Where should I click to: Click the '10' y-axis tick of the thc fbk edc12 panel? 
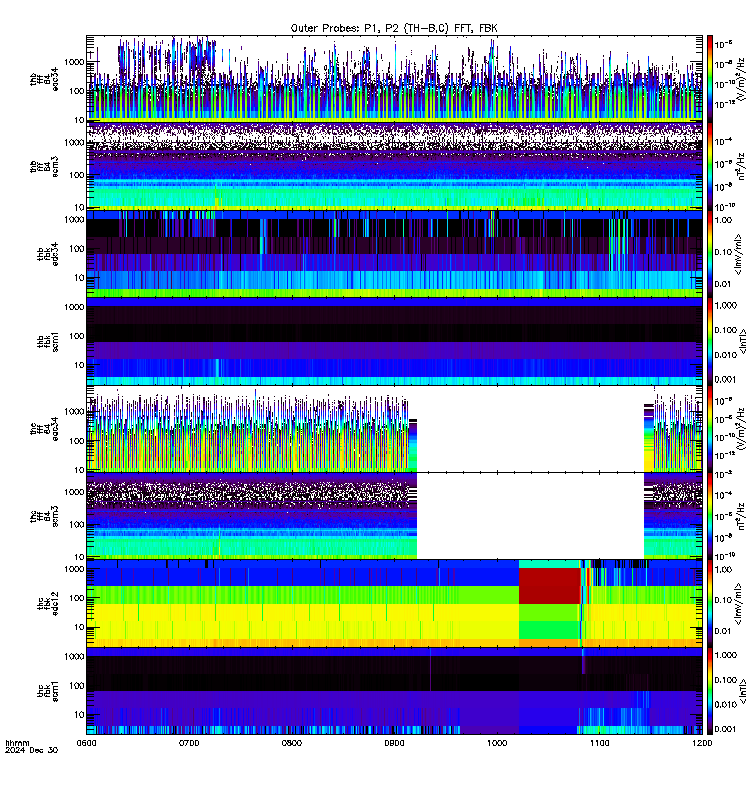pos(79,628)
